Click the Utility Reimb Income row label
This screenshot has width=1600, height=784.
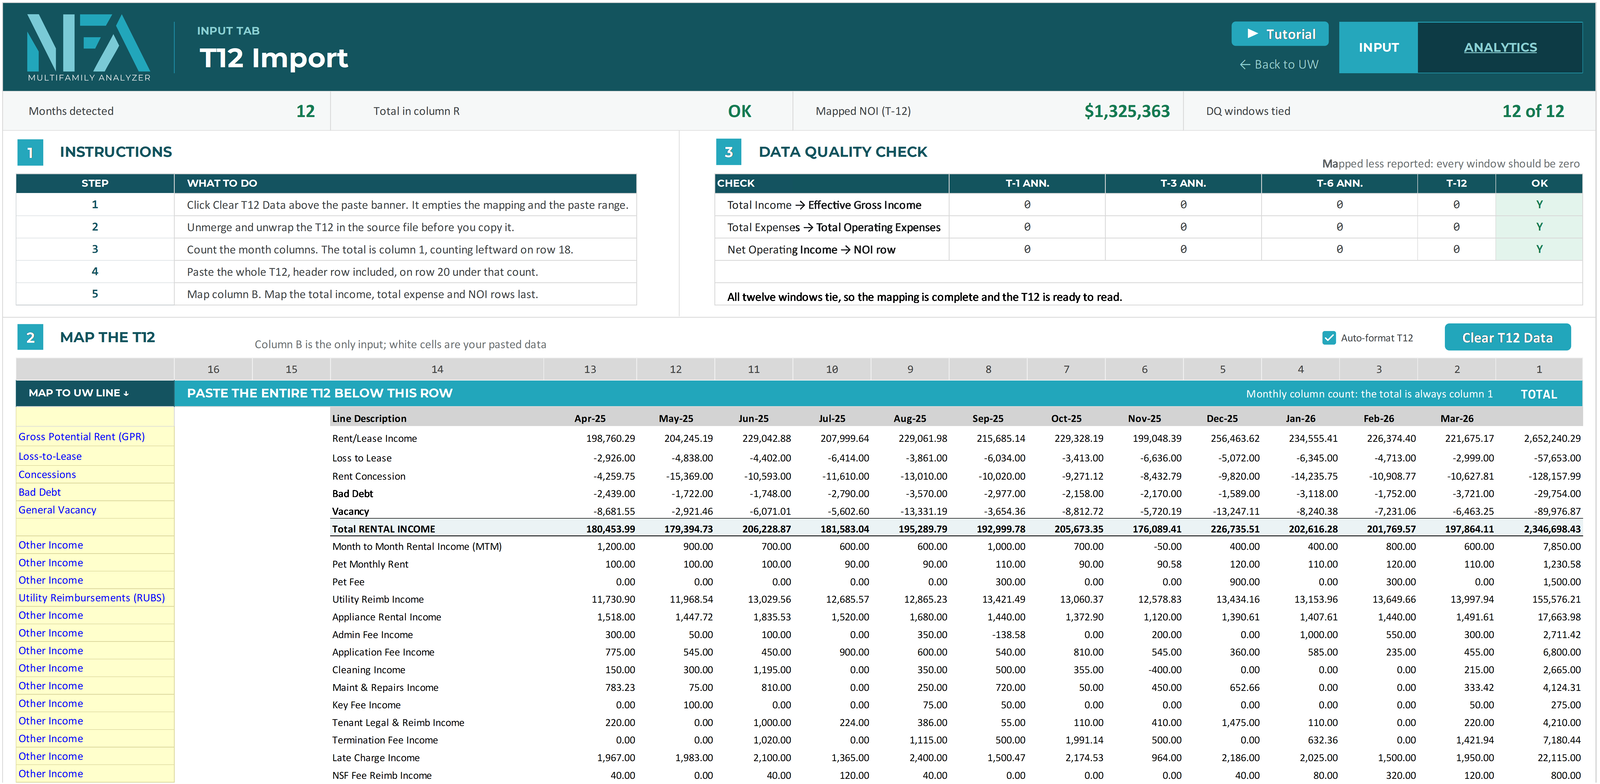(378, 599)
